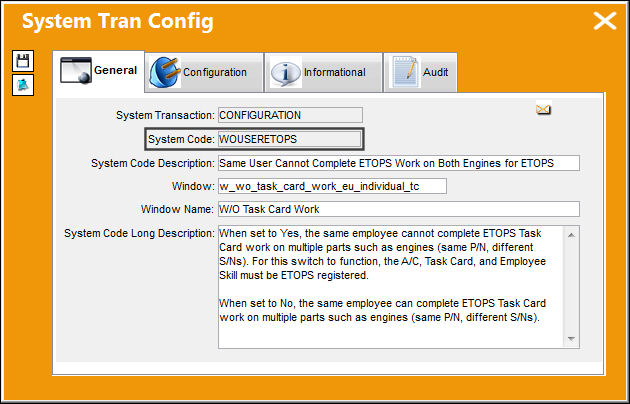
Task: Click the Save floppy disk icon
Action: point(23,61)
